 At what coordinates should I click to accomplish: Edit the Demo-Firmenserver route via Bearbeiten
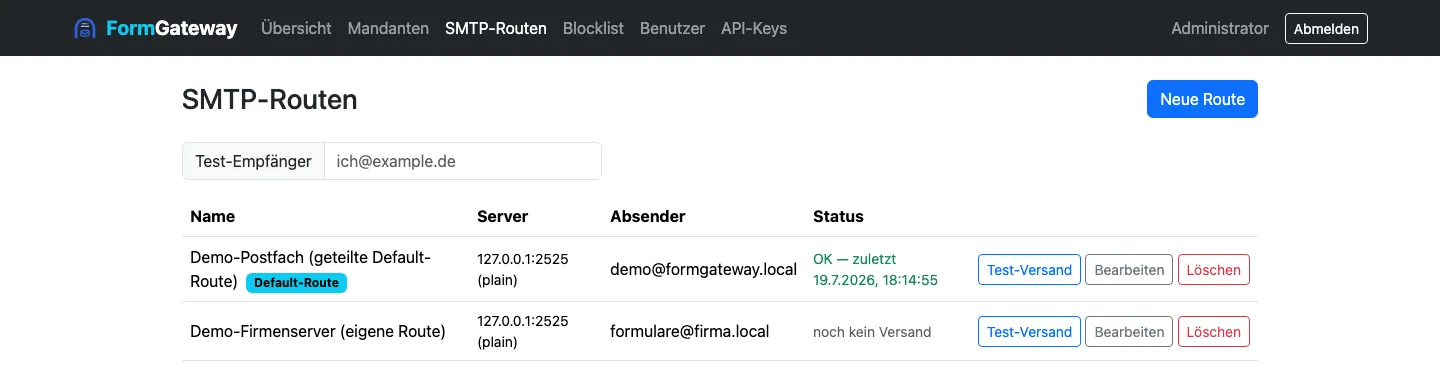tap(1129, 332)
